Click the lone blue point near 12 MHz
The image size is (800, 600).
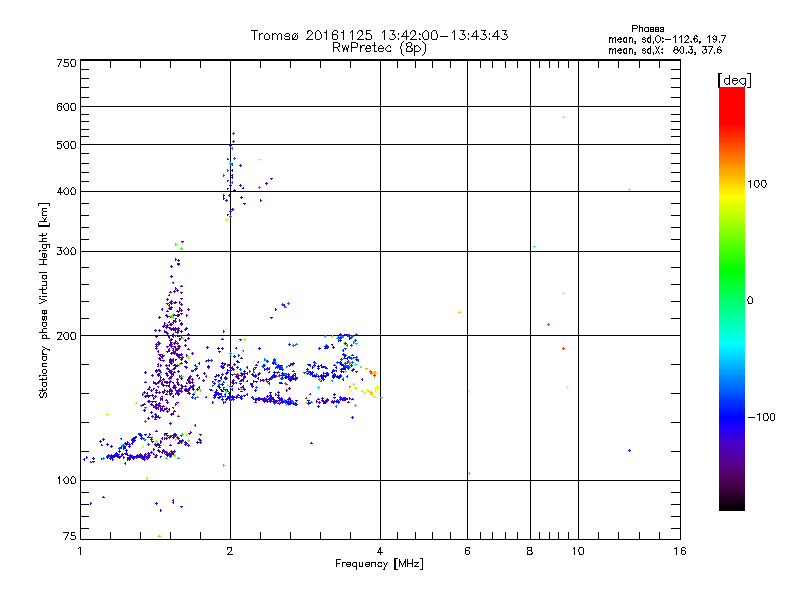point(630,451)
